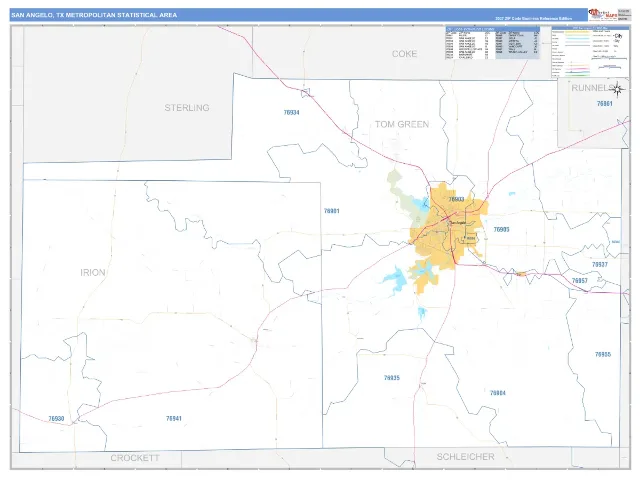Click ZIP code 76934 label

pos(291,113)
